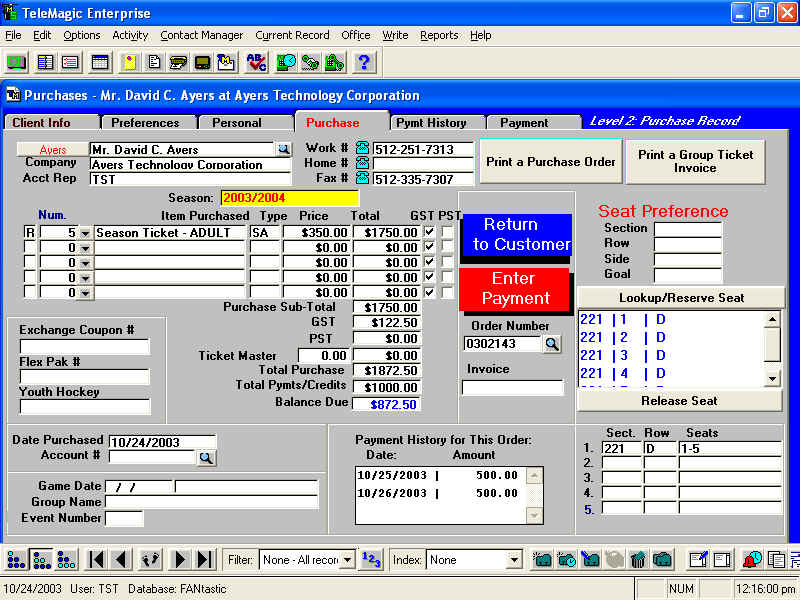The width and height of the screenshot is (800, 600).
Task: Jump to the first record
Action: tap(96, 560)
